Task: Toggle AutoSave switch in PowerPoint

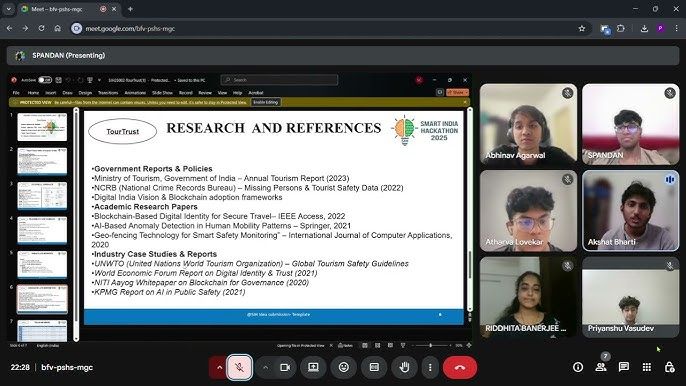Action: point(45,80)
